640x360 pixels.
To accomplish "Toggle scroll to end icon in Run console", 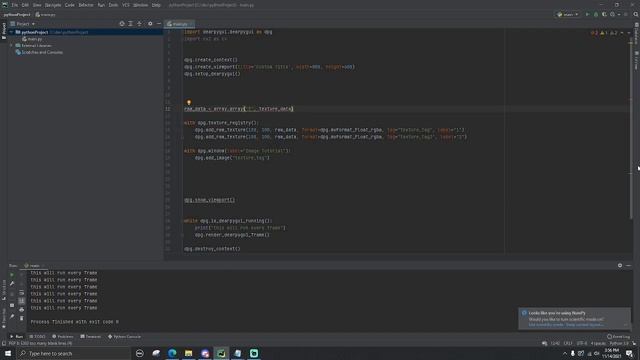I will [22, 301].
